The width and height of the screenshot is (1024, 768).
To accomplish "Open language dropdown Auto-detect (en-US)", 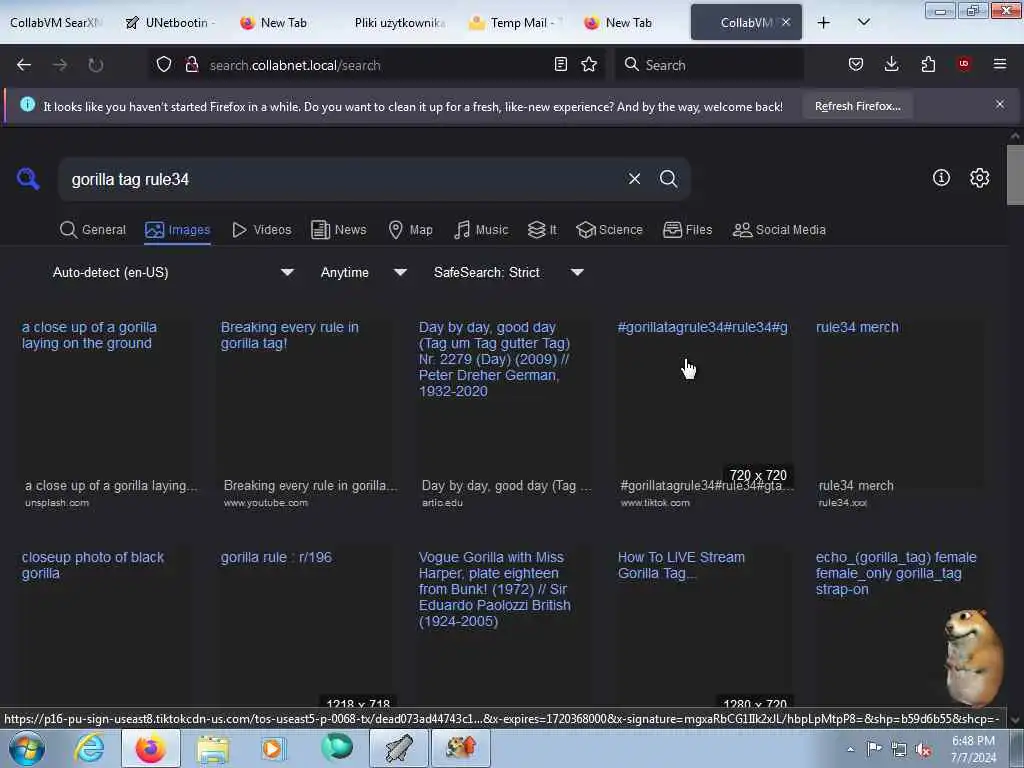I will 172,272.
